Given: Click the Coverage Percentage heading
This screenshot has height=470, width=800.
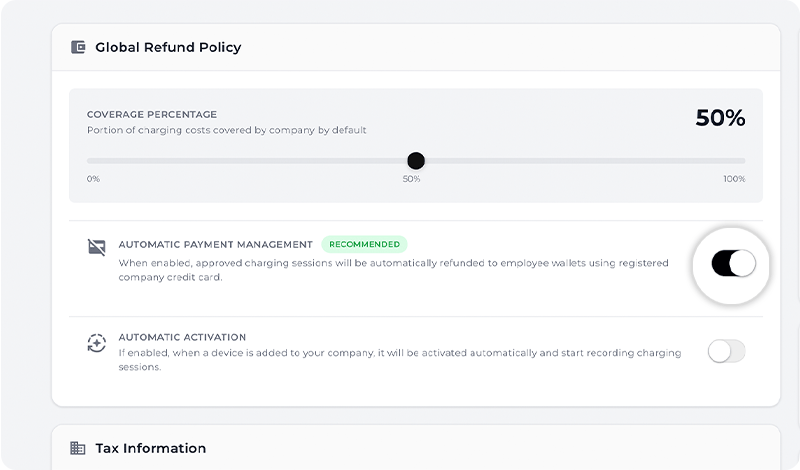Looking at the screenshot, I should (x=152, y=115).
